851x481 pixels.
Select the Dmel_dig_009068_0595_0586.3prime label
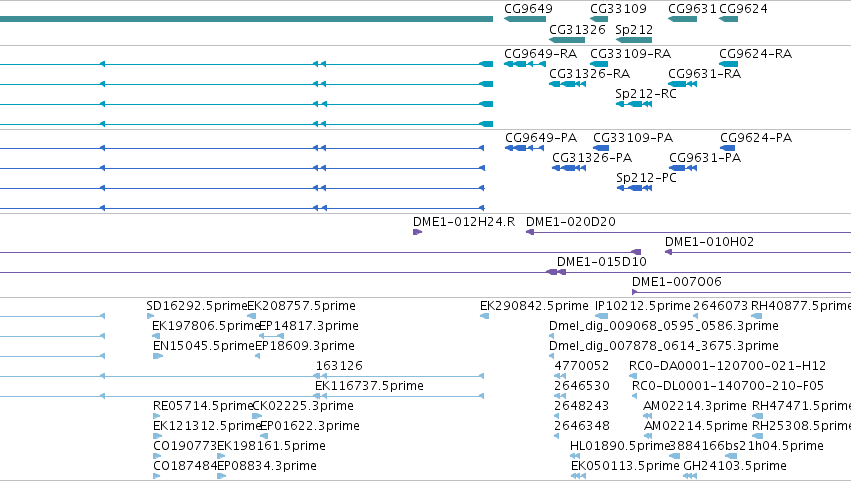coord(664,326)
